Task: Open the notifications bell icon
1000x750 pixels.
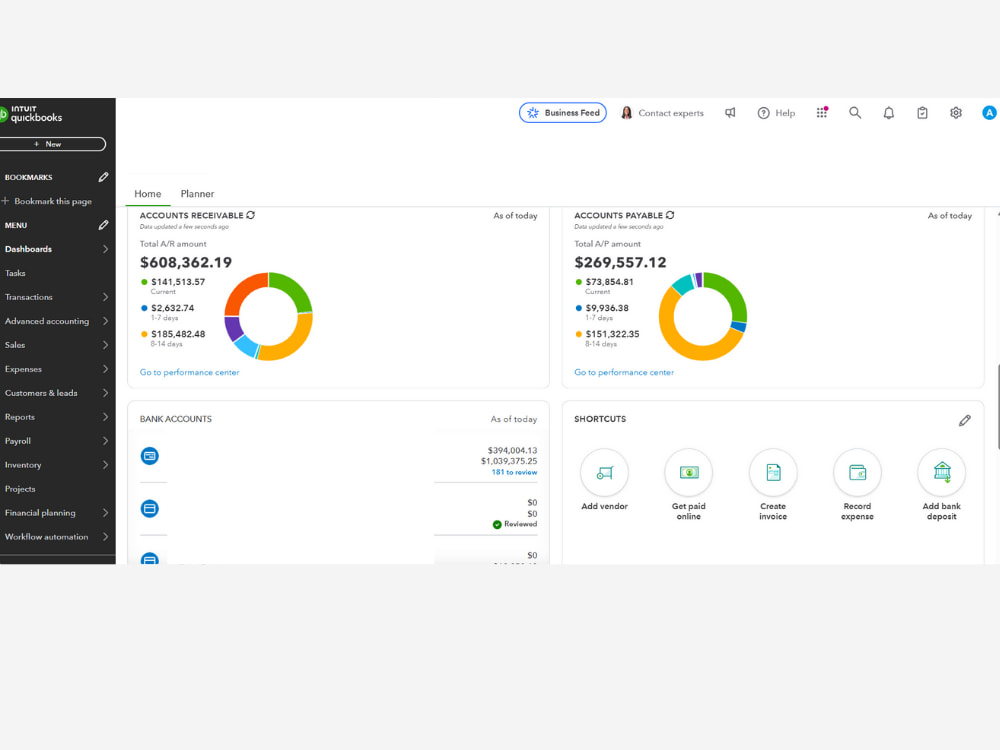Action: pyautogui.click(x=888, y=113)
